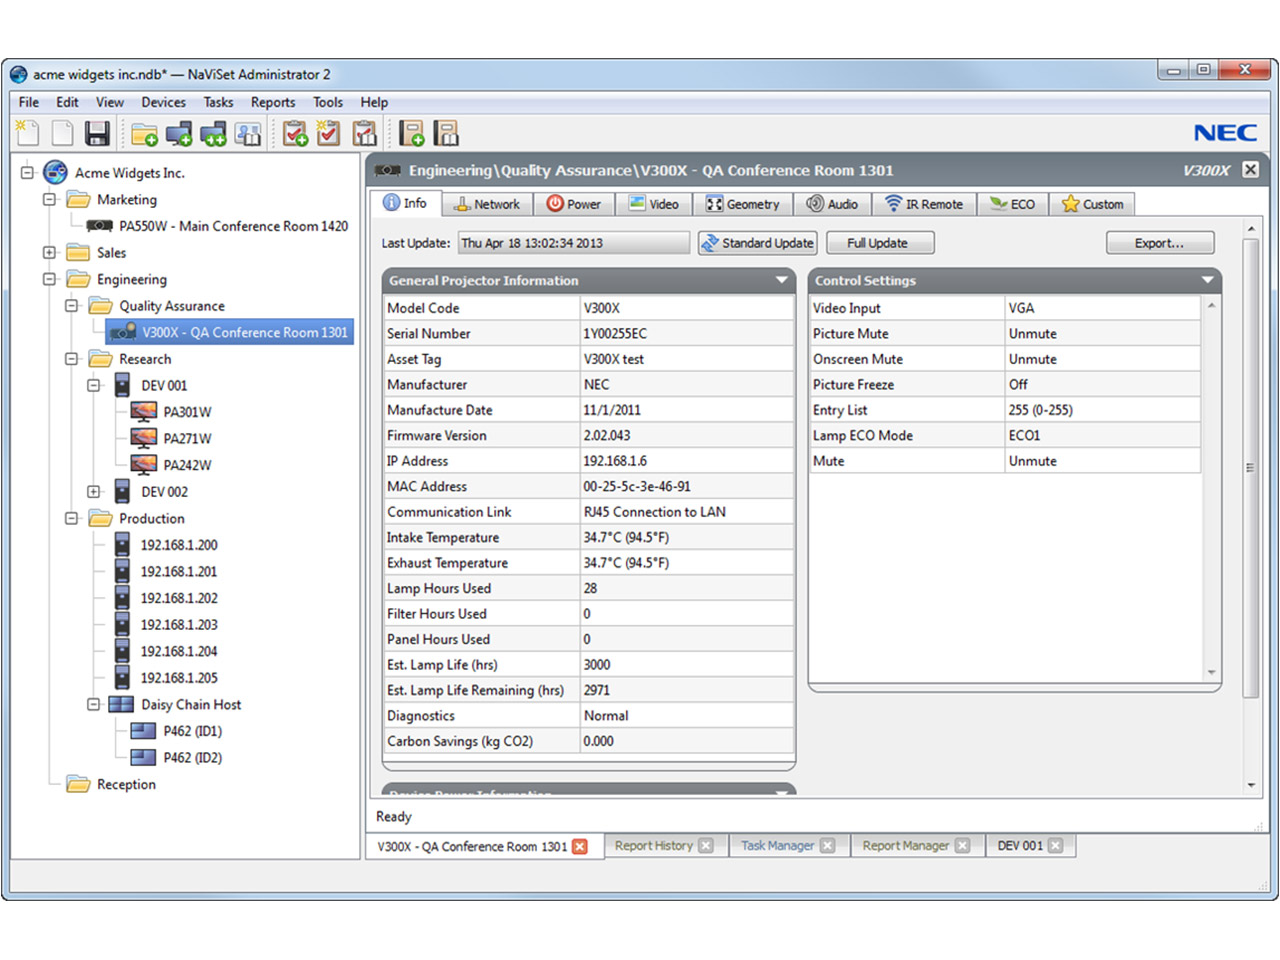Expand the Sales folder in tree

49,253
